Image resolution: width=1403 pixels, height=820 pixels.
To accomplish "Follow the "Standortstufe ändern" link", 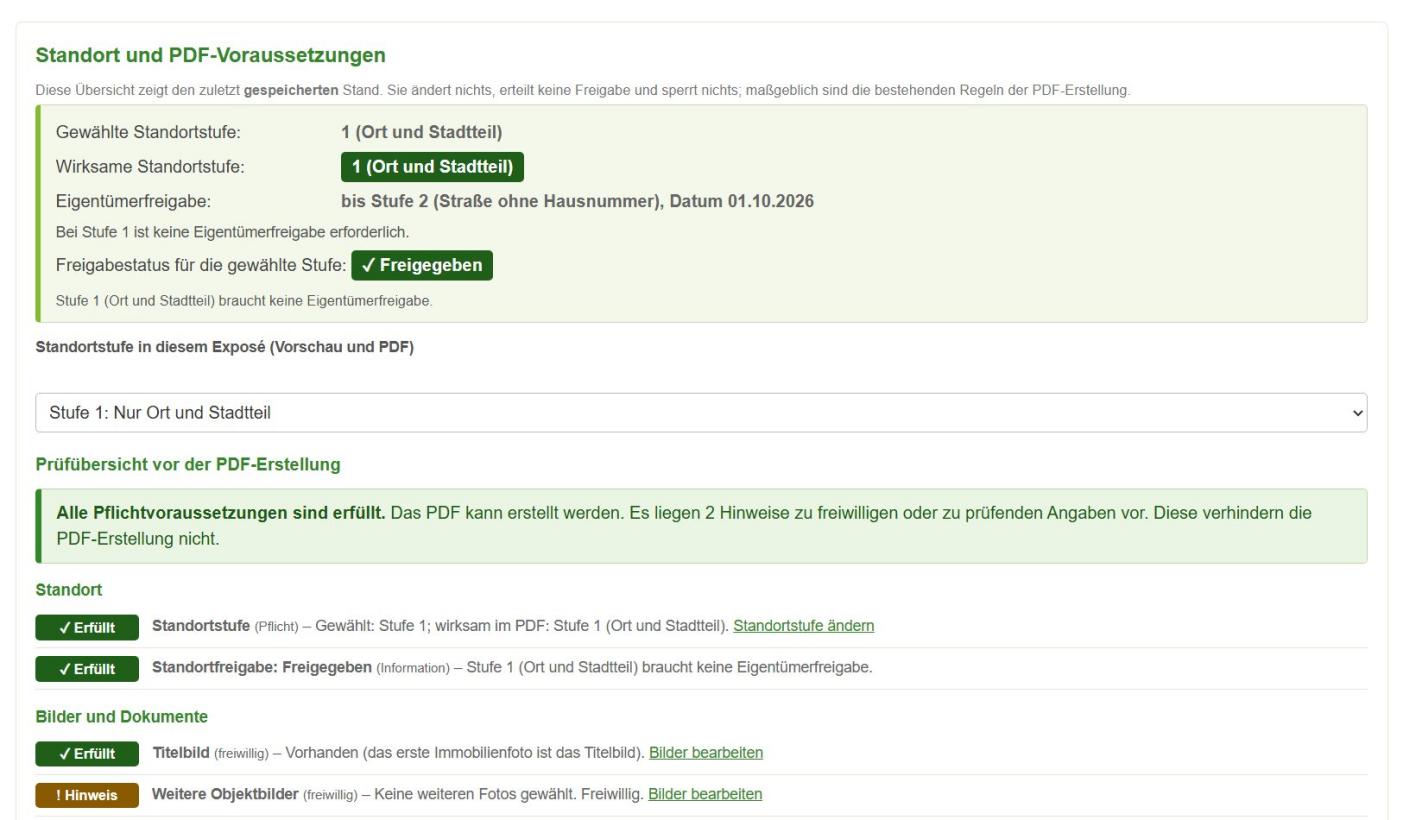I will tap(804, 626).
